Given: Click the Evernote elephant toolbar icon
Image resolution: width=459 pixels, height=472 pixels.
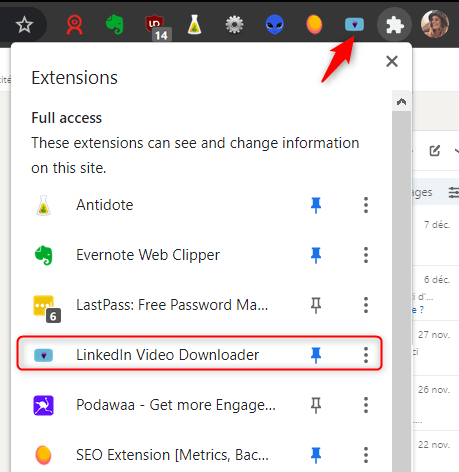Looking at the screenshot, I should point(114,25).
